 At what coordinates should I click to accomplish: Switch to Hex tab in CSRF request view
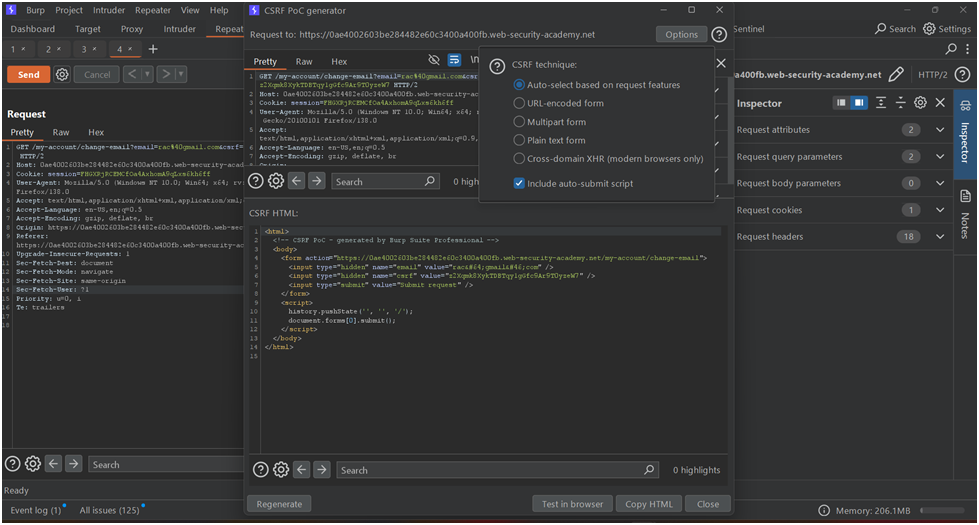[x=339, y=62]
